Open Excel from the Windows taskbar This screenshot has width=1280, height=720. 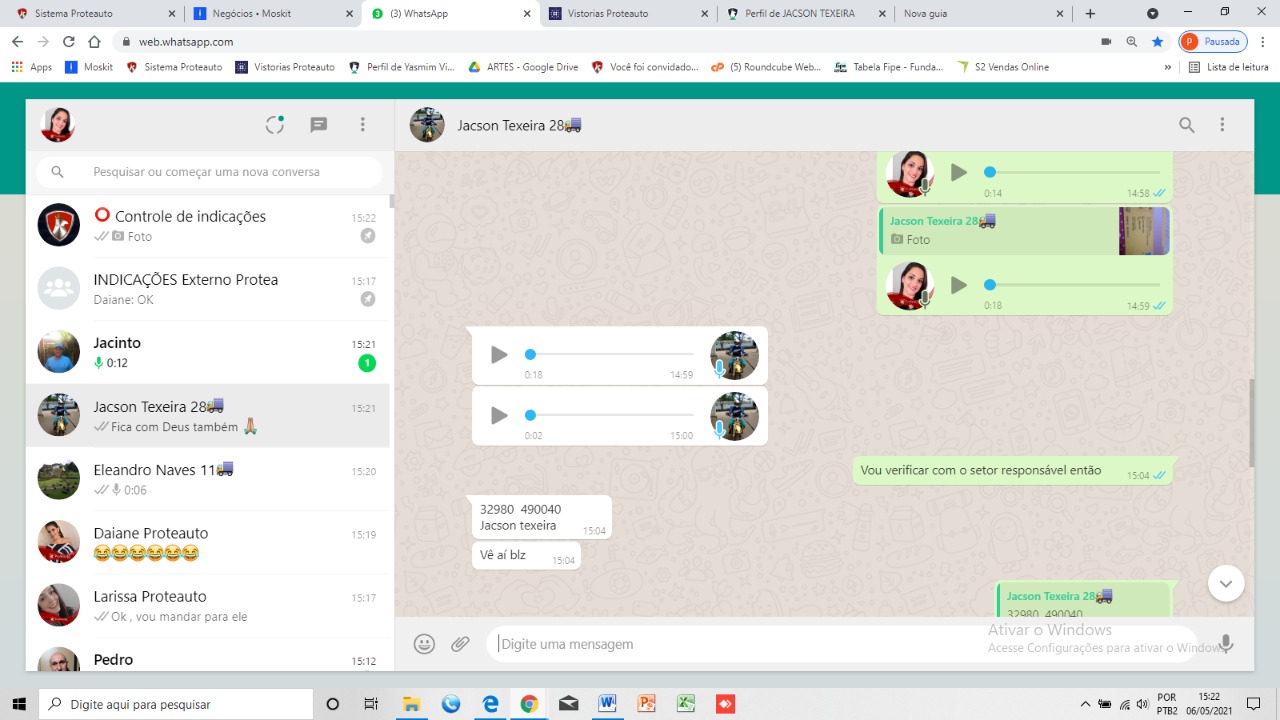(686, 704)
